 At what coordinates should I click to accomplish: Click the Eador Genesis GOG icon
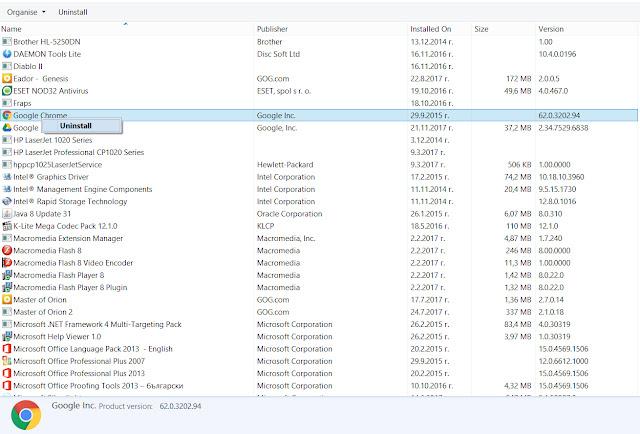[x=7, y=78]
